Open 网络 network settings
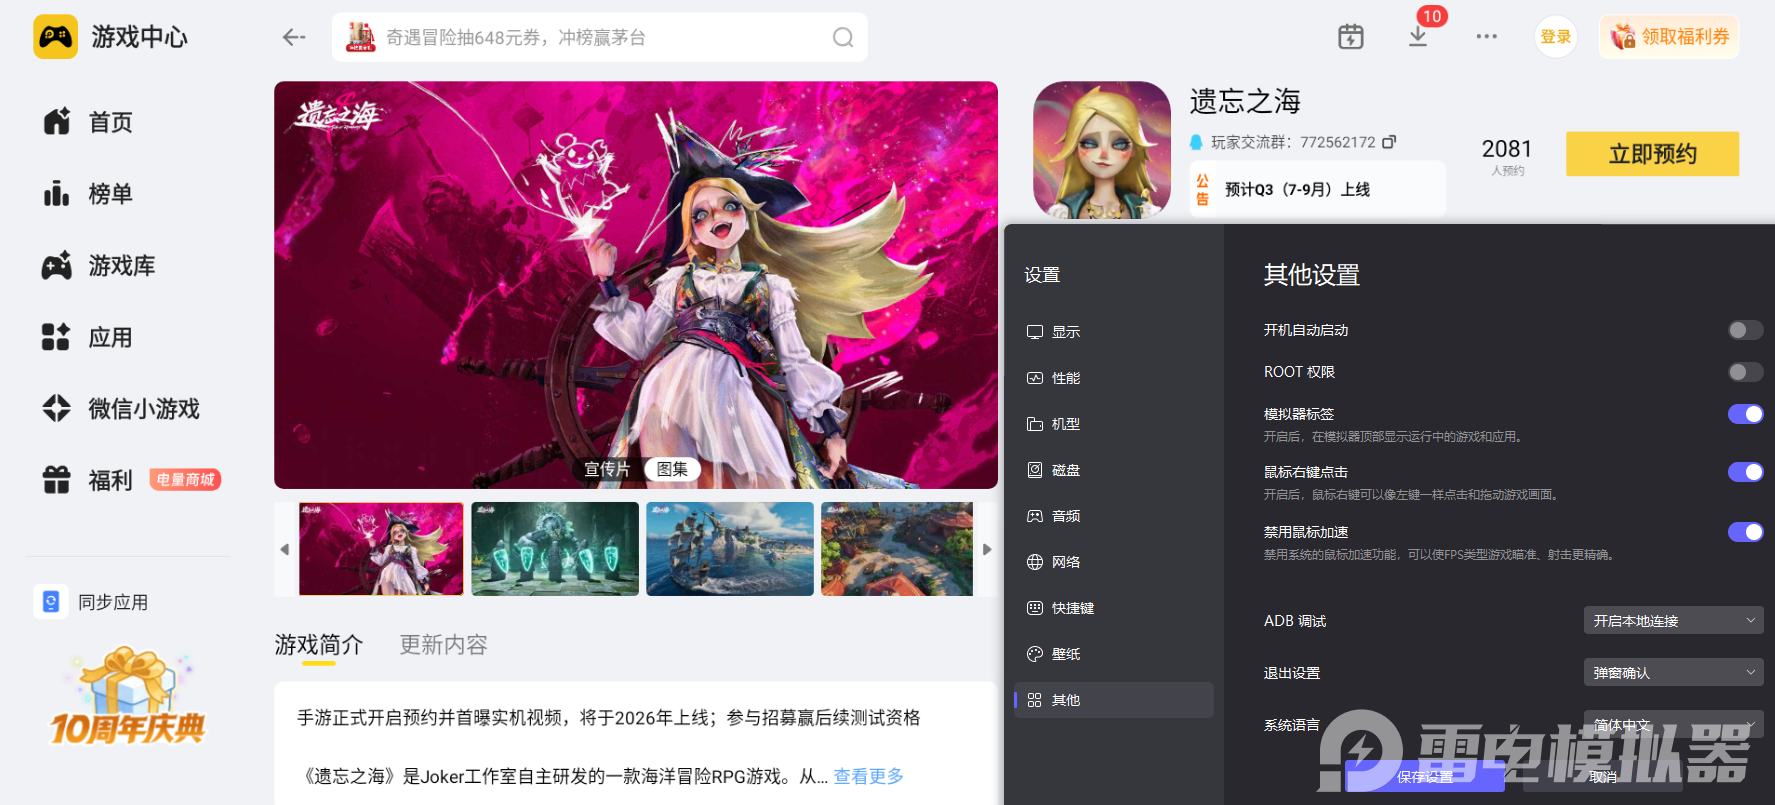The width and height of the screenshot is (1775, 805). pyautogui.click(x=1114, y=562)
